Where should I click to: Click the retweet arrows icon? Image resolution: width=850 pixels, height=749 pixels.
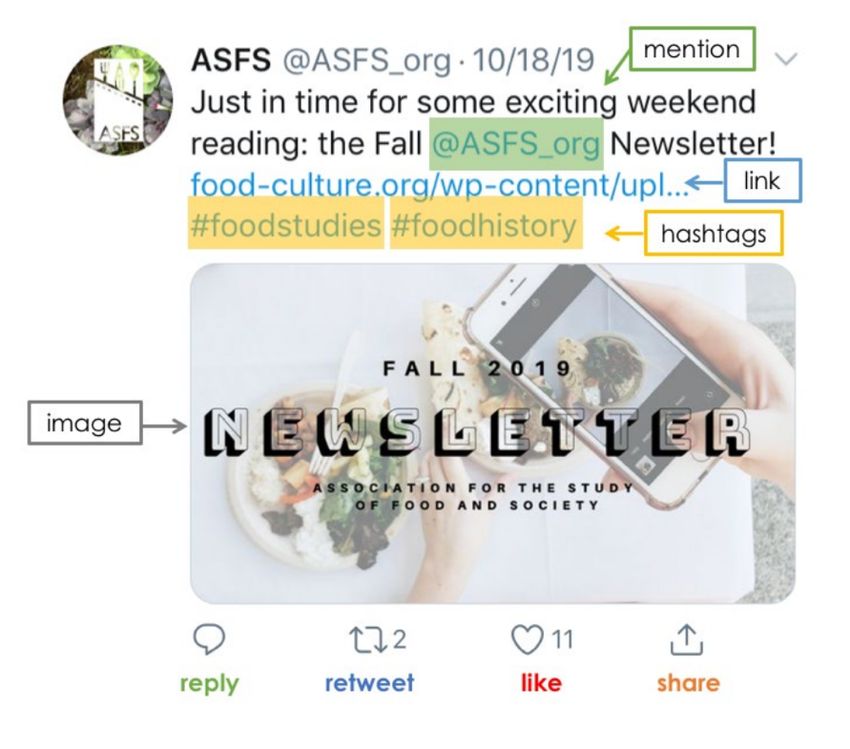[x=368, y=640]
